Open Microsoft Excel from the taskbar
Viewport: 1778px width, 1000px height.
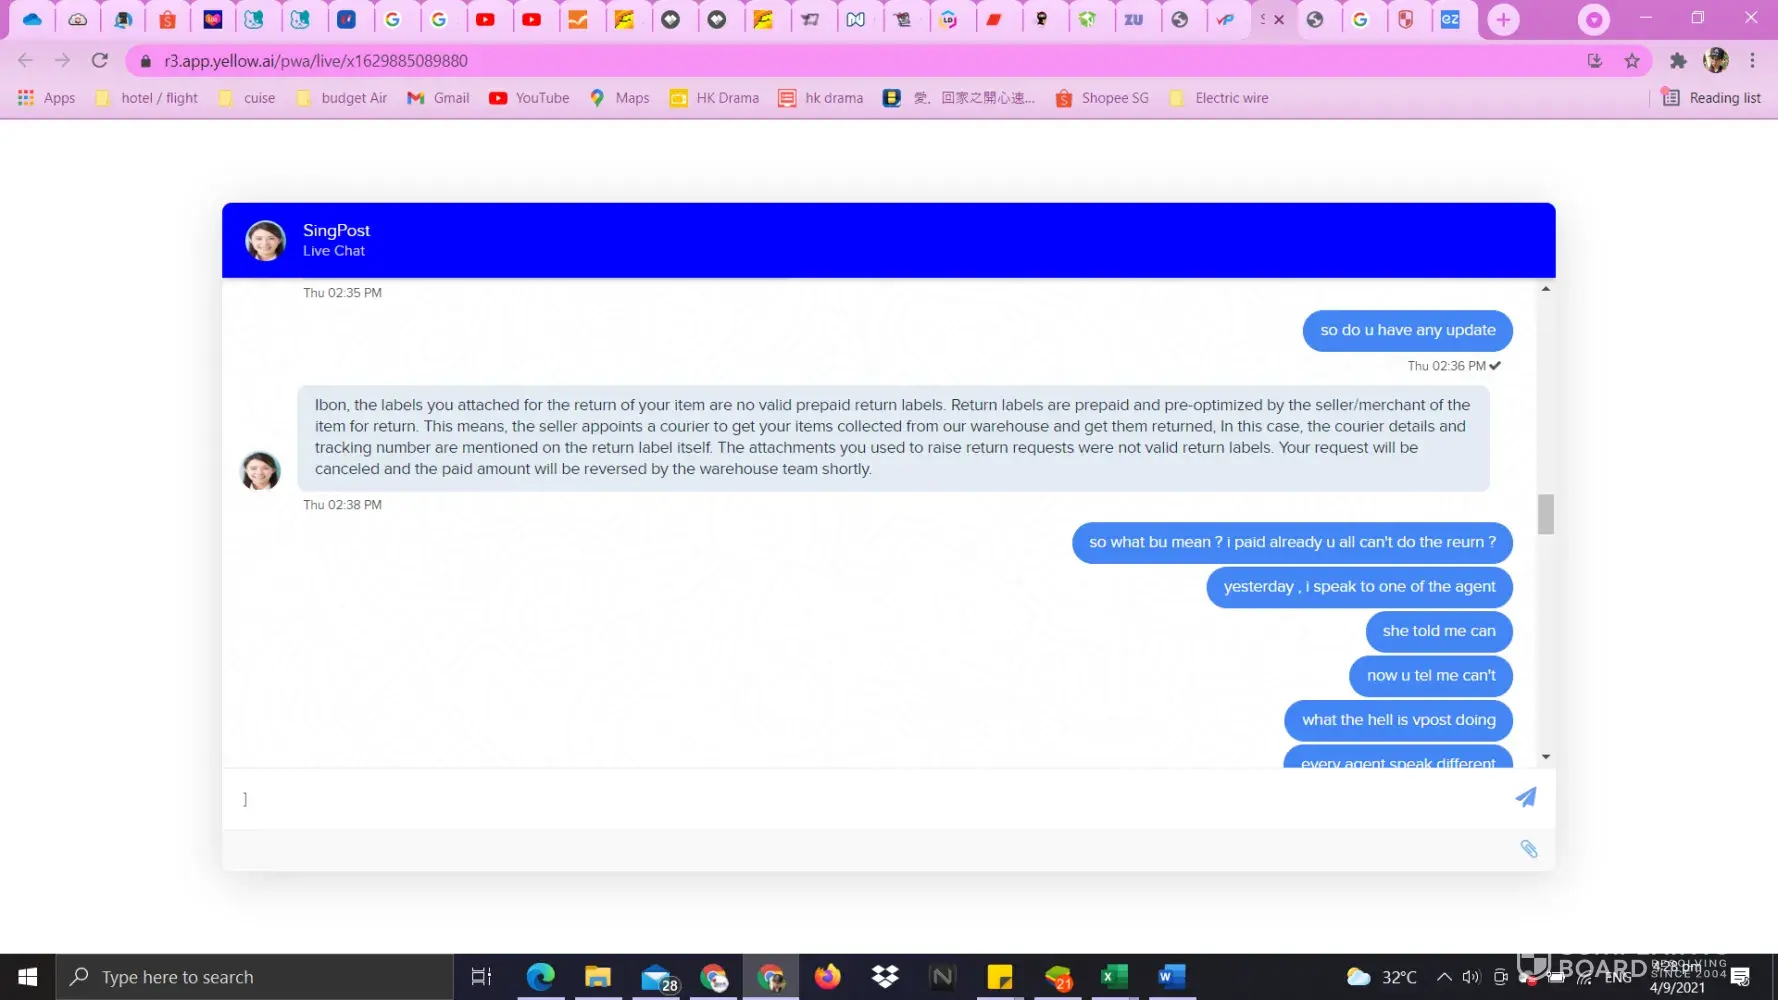click(1114, 977)
